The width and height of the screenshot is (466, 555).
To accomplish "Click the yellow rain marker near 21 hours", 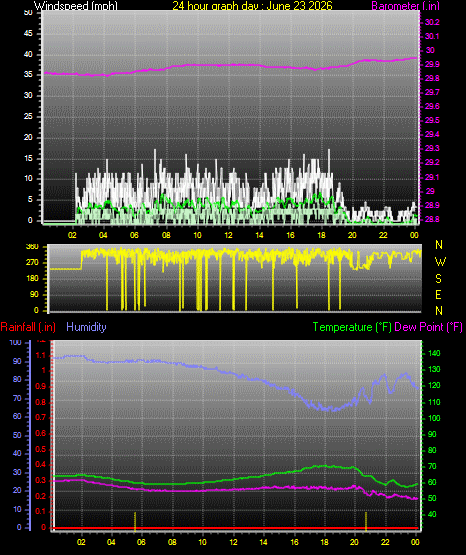I will coord(366,521).
